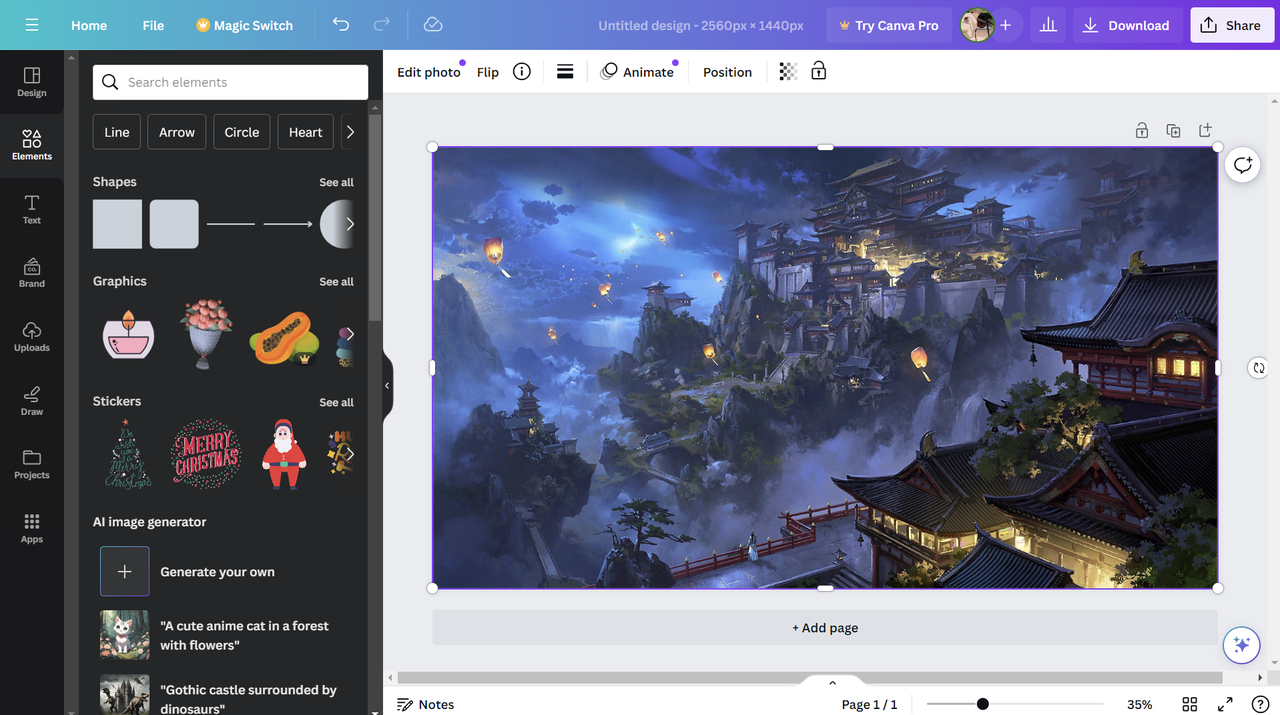
Task: Open the File menu
Action: pos(153,25)
